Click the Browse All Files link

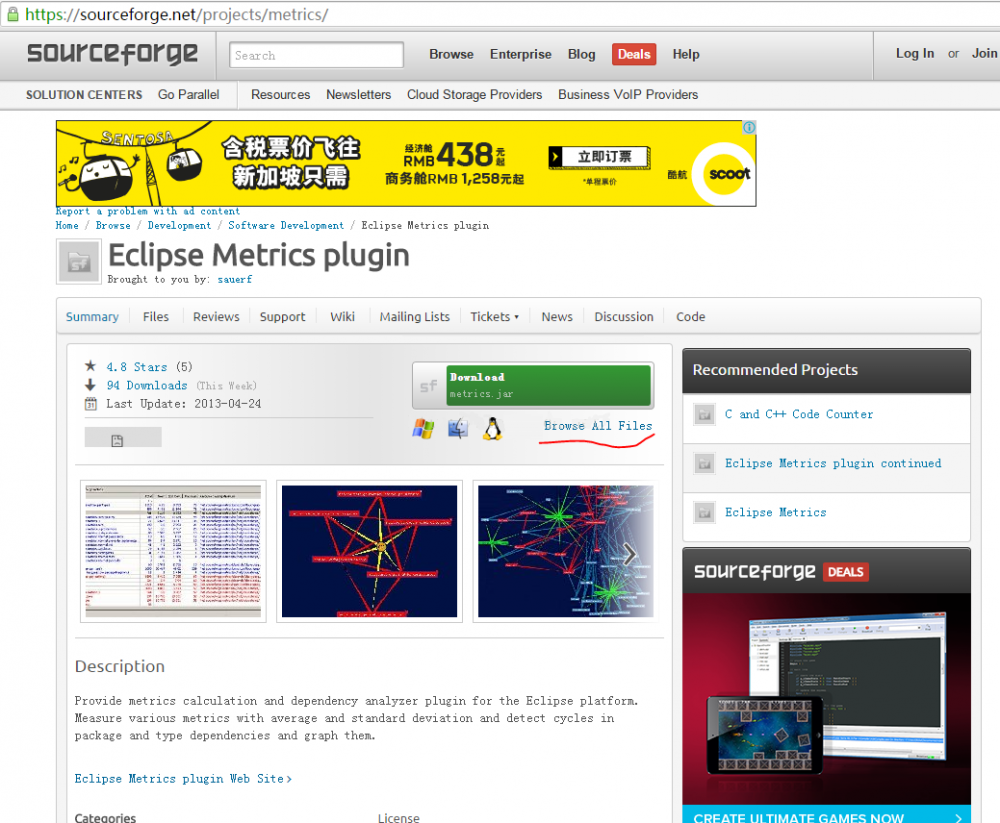(598, 426)
